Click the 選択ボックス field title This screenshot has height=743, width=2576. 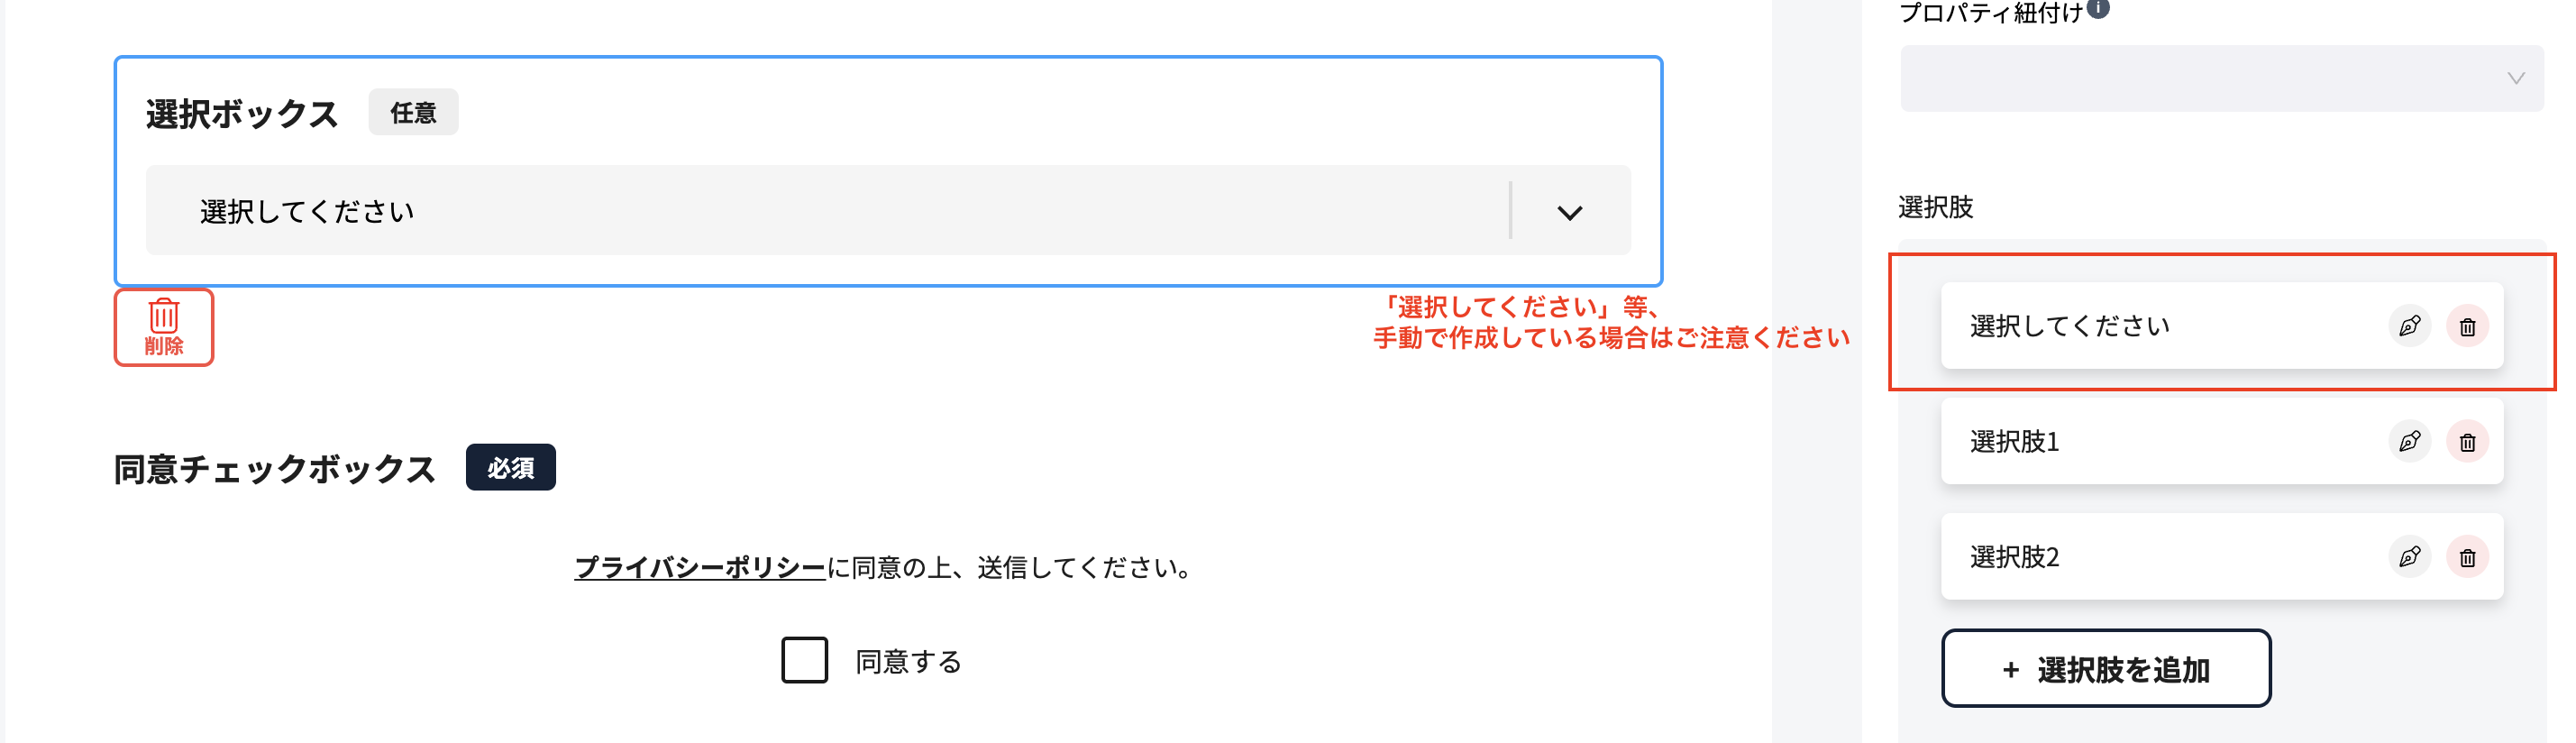pos(242,113)
